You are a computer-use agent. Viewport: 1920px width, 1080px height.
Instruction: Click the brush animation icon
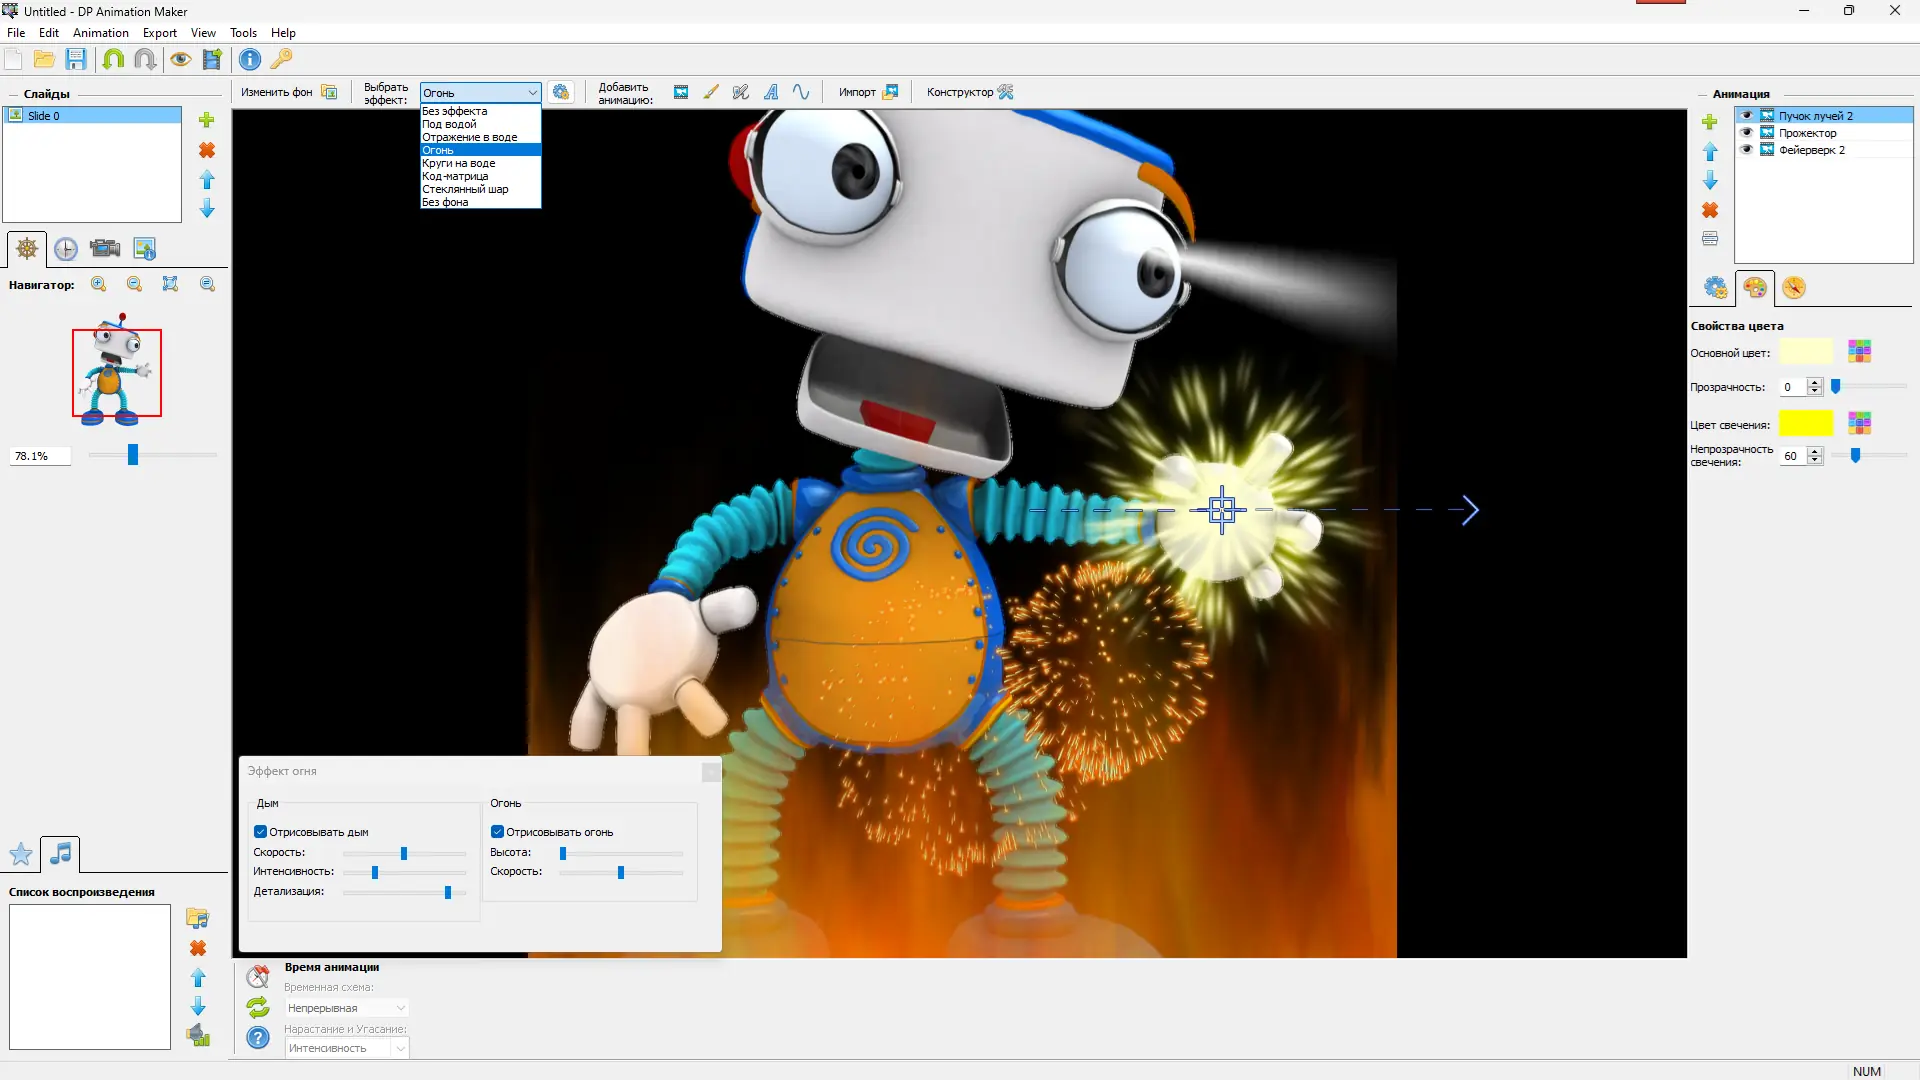click(711, 92)
